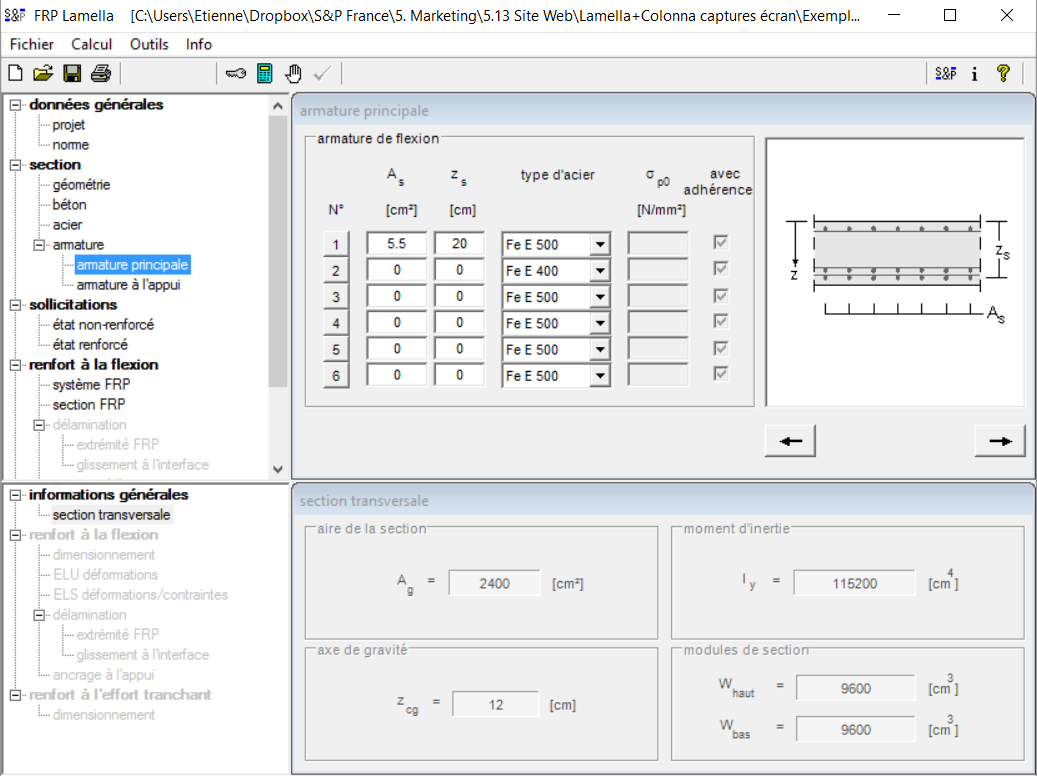This screenshot has width=1037, height=777.
Task: Collapse the 'armature' tree node
Action: point(40,245)
